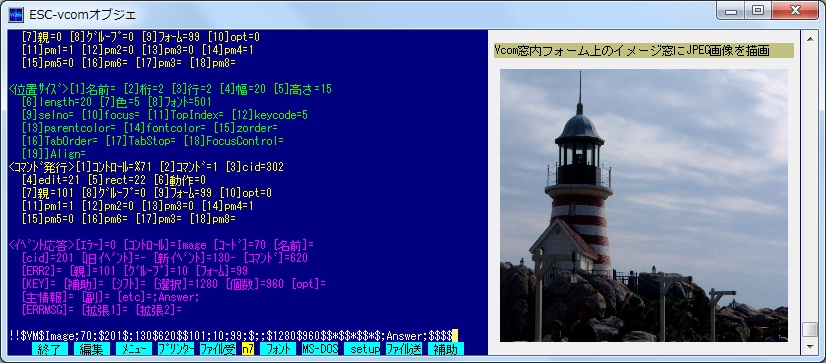The width and height of the screenshot is (826, 363).
Task: Click the ESC-vcom application icon in title bar
Action: point(16,15)
